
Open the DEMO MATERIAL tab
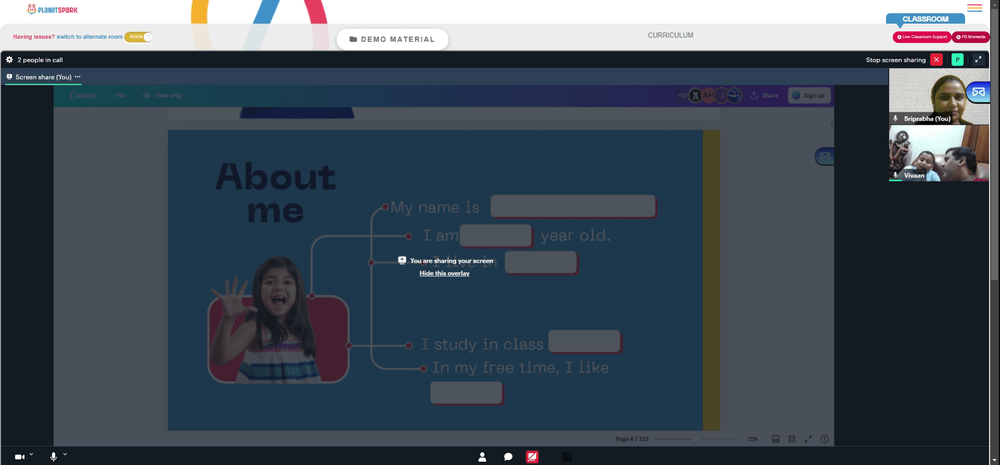click(x=392, y=39)
